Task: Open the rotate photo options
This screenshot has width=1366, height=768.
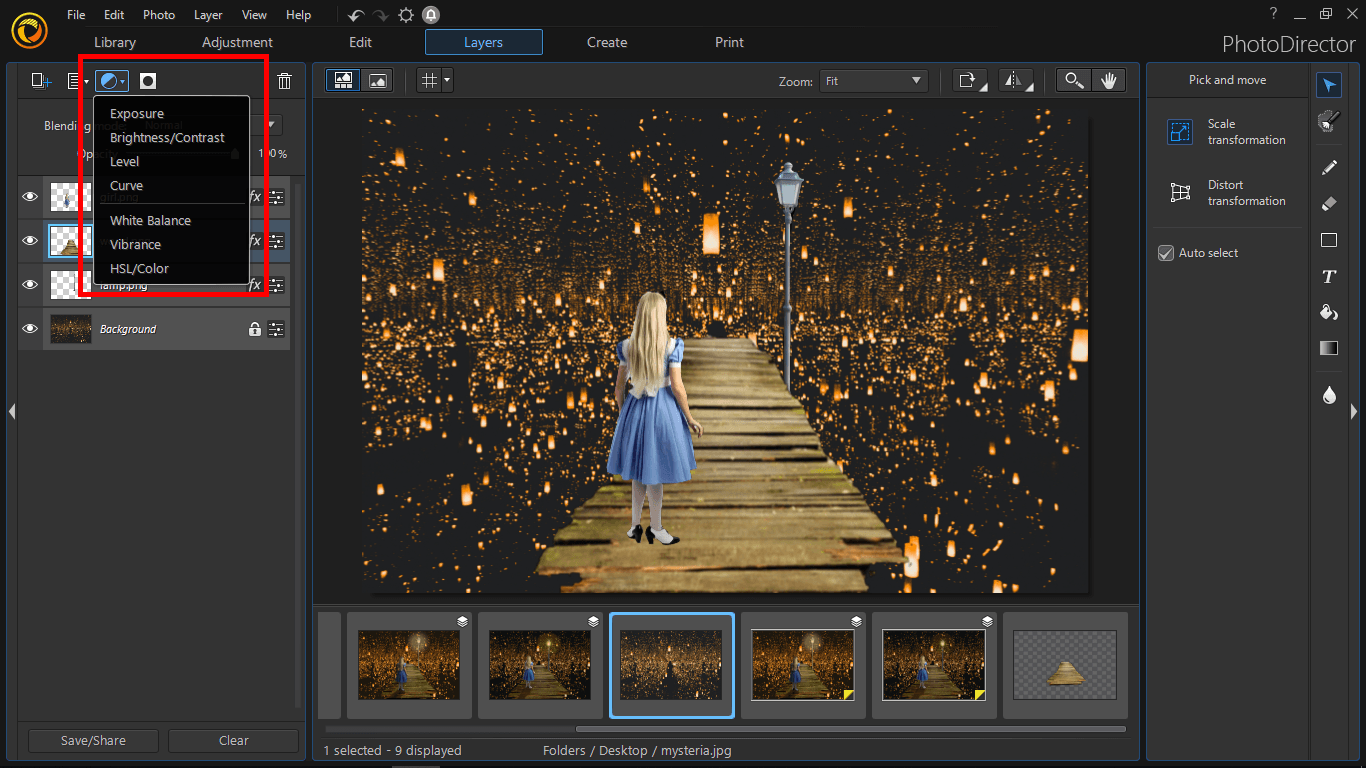Action: (970, 81)
